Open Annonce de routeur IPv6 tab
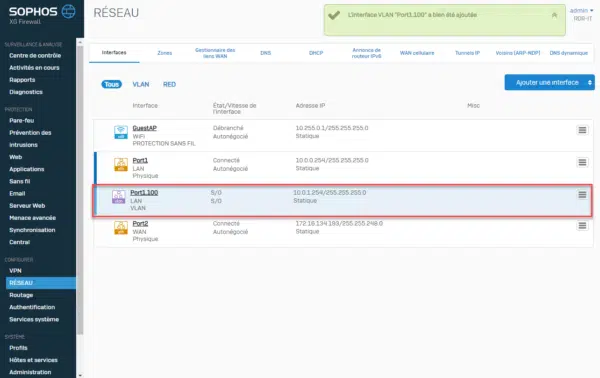 [x=367, y=53]
